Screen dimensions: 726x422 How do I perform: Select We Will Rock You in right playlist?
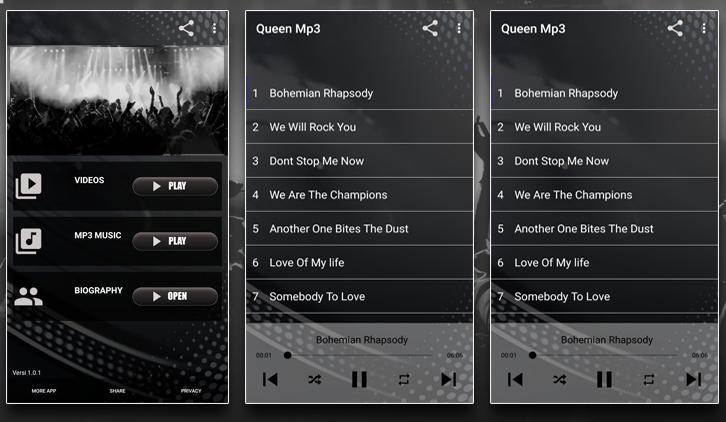point(604,127)
